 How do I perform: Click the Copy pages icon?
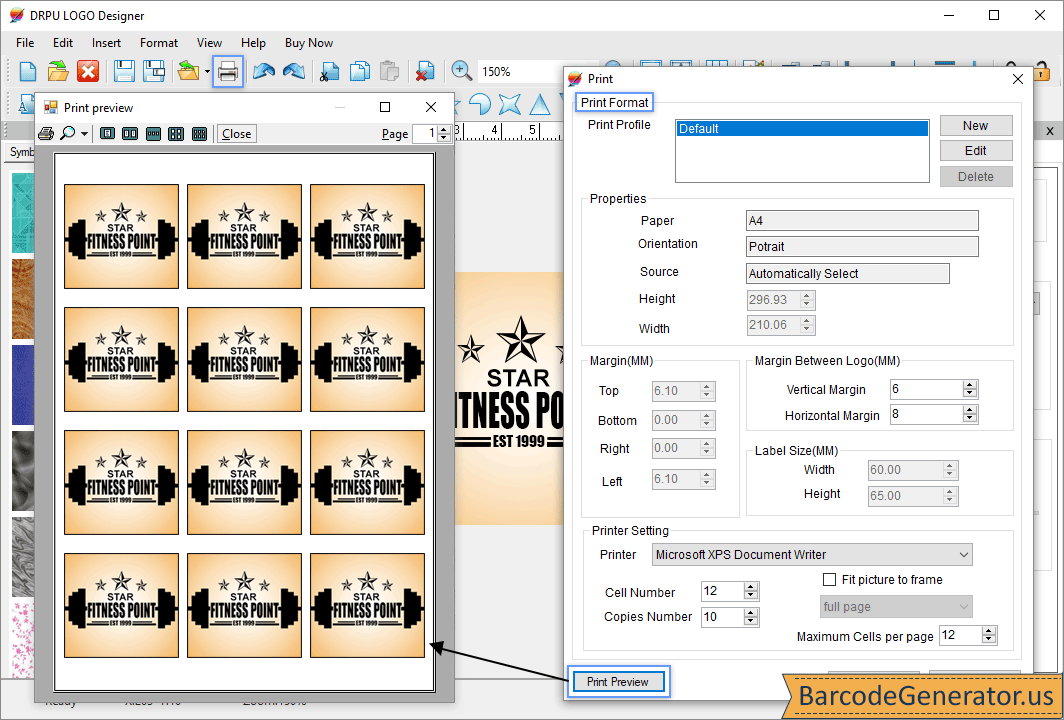point(360,71)
